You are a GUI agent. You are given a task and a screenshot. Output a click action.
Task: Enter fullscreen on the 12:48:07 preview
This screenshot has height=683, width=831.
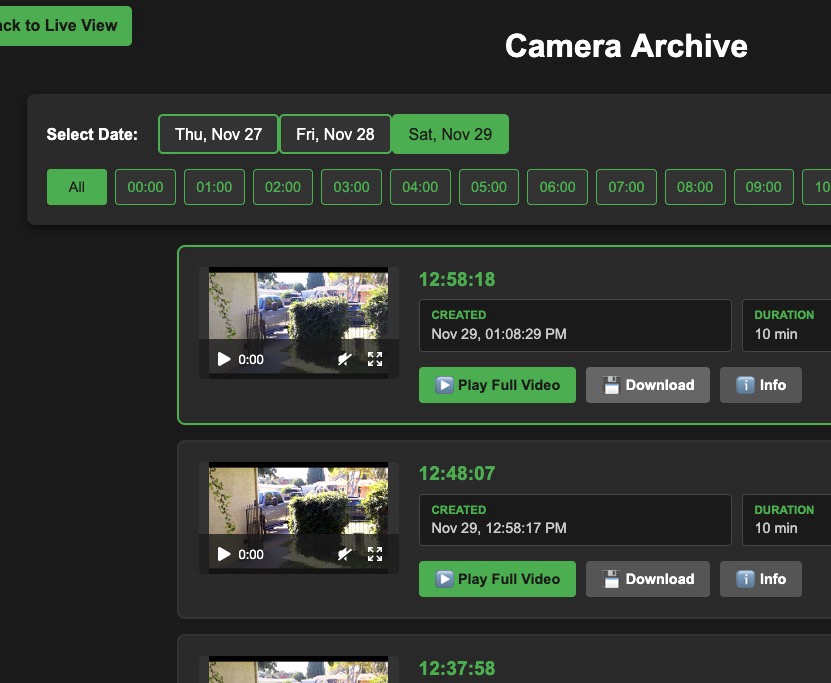pyautogui.click(x=375, y=554)
